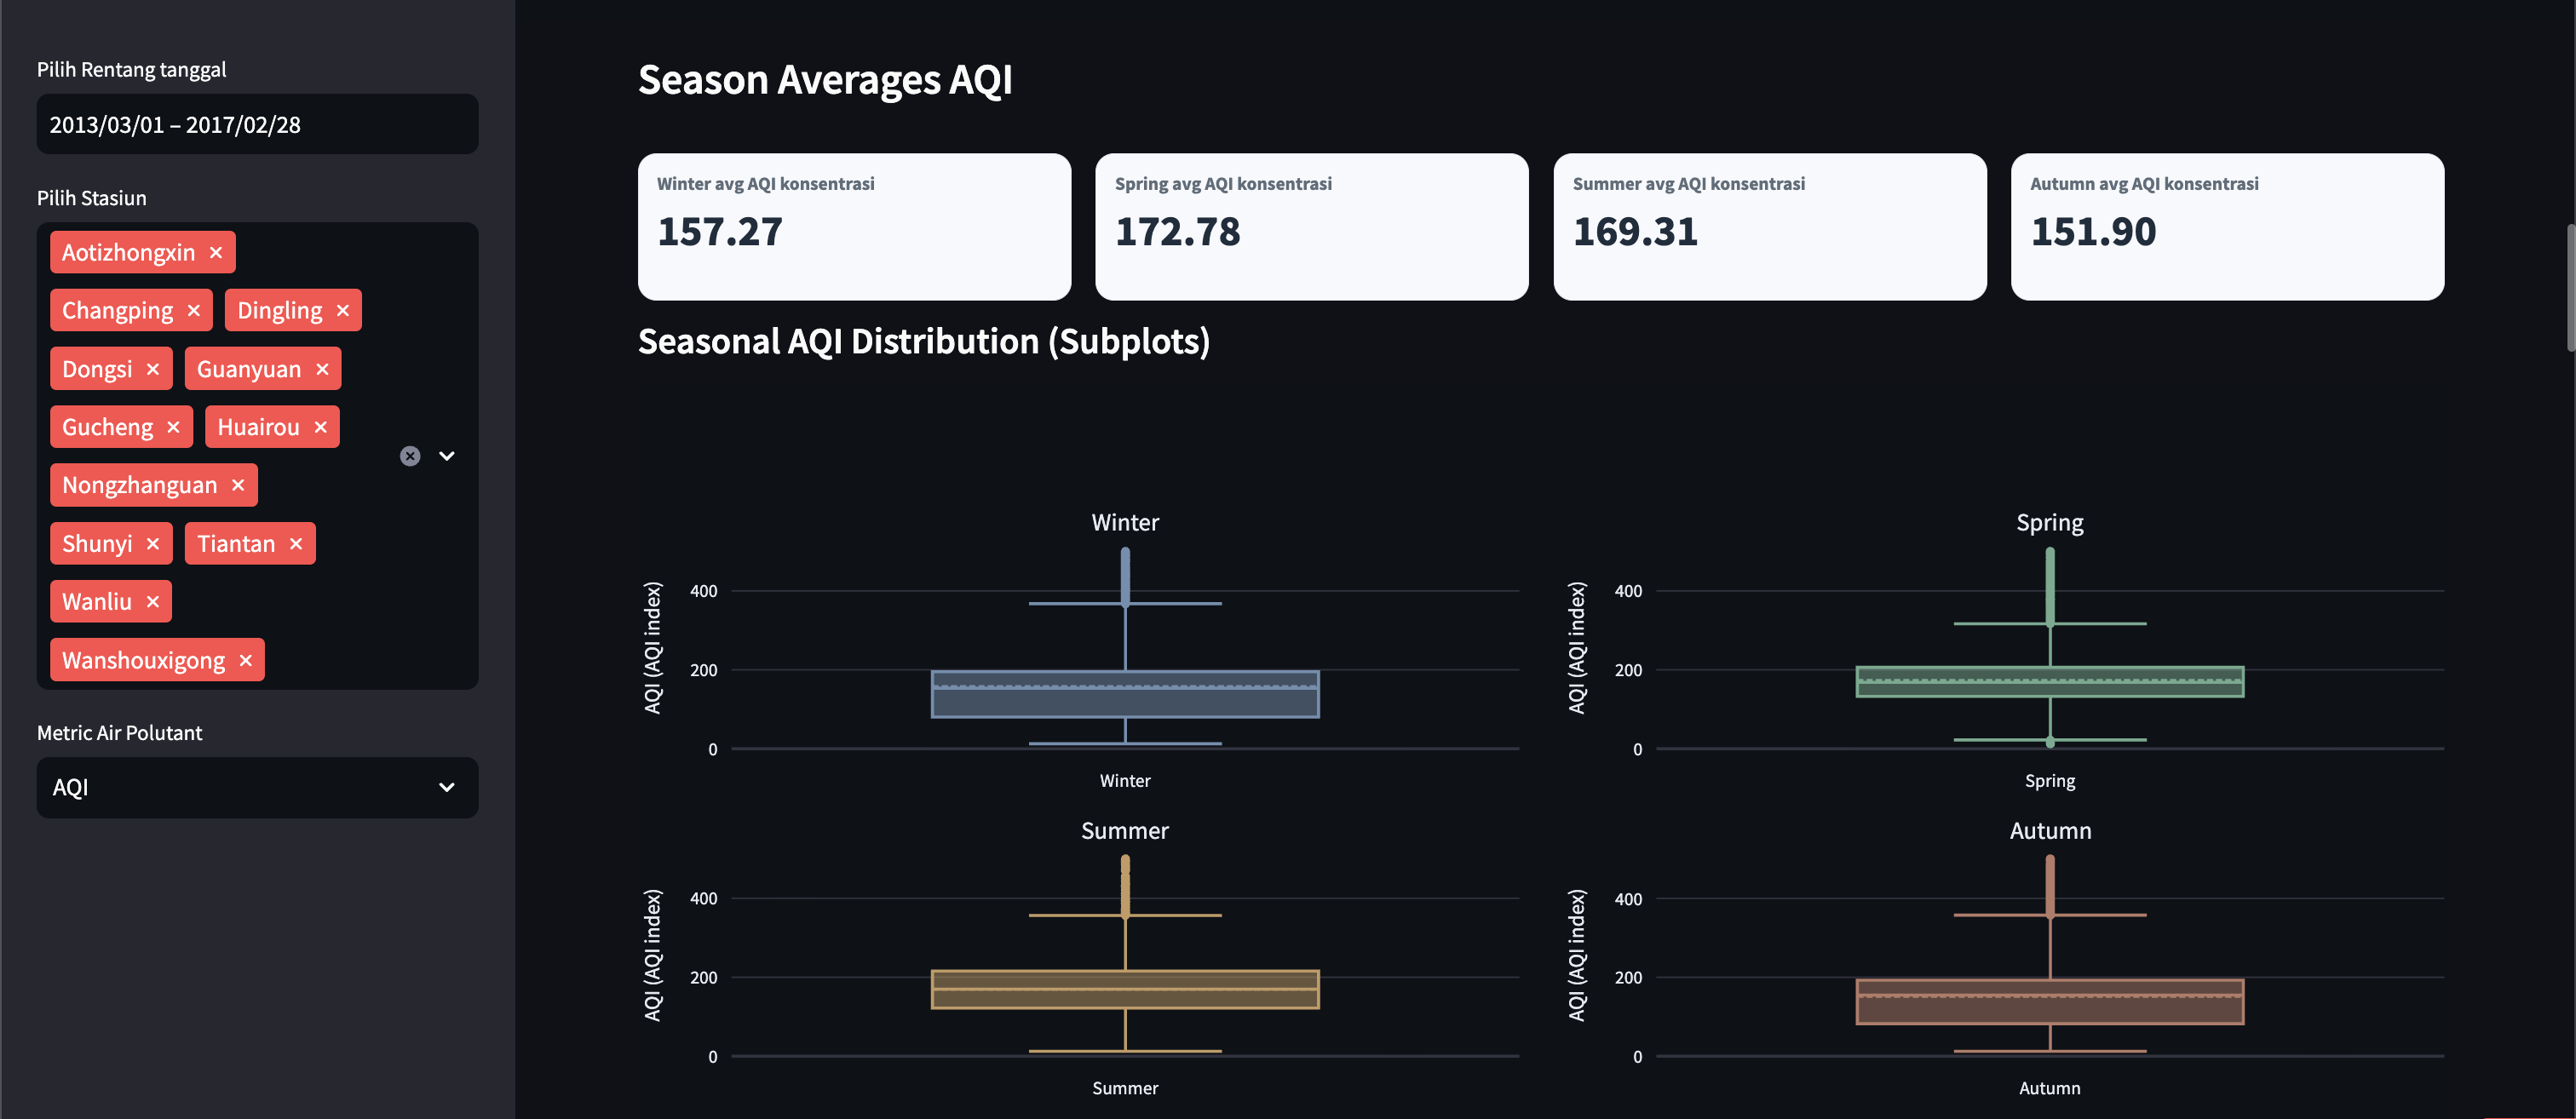Click the Spring avg AQI value 172.78

click(x=1178, y=232)
